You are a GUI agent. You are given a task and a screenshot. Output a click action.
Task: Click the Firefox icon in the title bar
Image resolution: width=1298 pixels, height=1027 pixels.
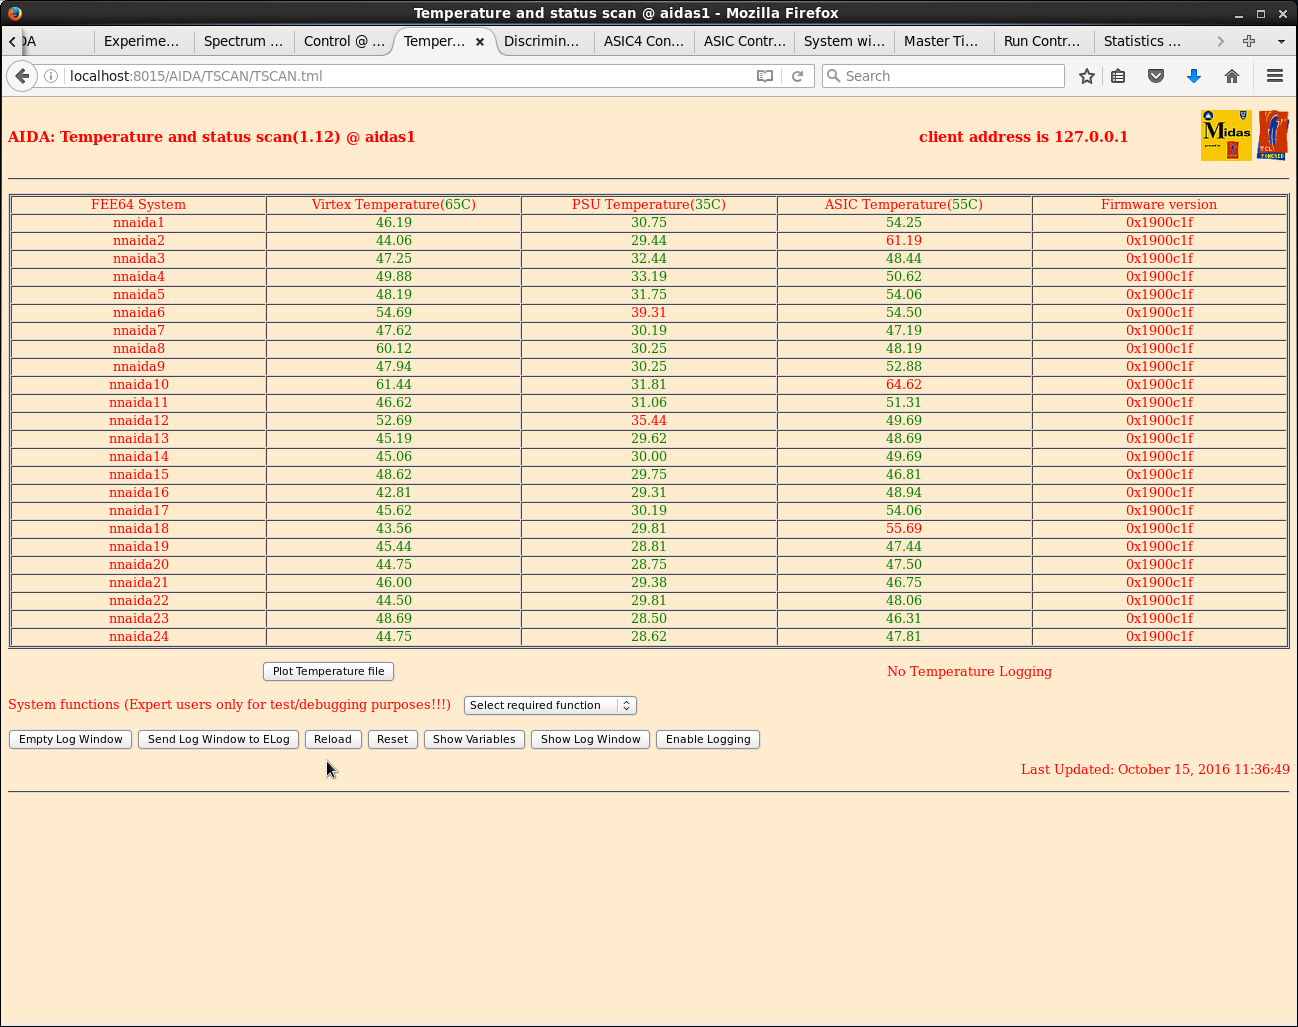point(14,13)
